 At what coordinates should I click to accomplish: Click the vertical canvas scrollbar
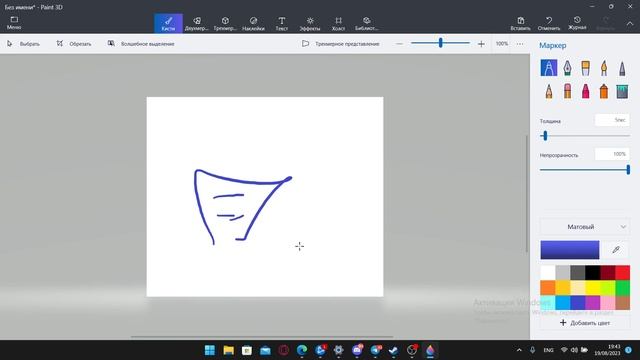click(x=527, y=194)
